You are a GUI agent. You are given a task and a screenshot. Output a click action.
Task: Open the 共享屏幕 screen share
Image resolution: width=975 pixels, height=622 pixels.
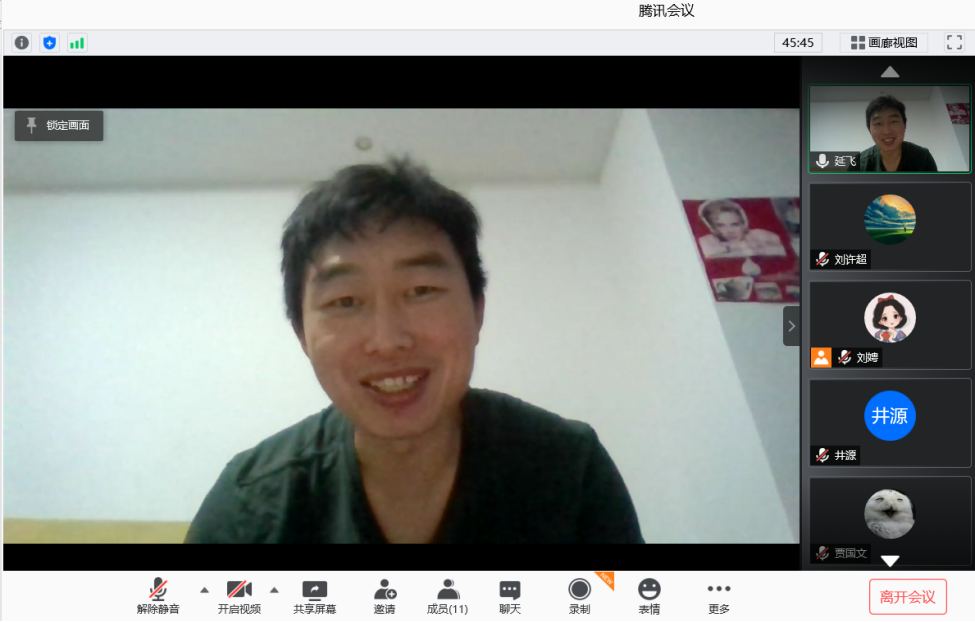coord(314,597)
